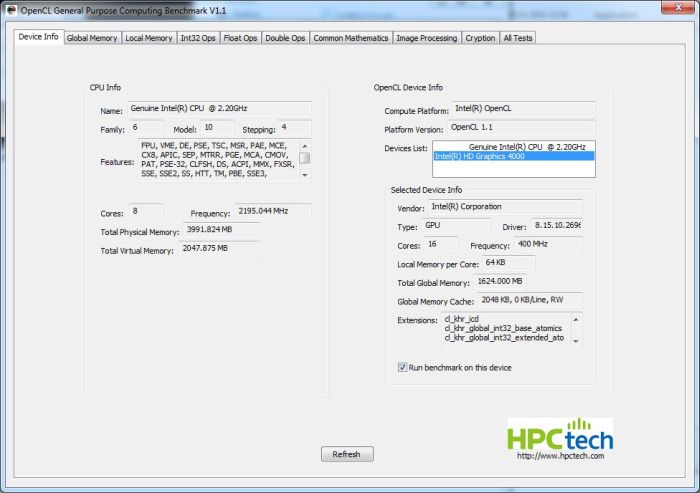Screen dimensions: 700x493
Task: Click the CPU Family field showing 6
Action: point(146,128)
